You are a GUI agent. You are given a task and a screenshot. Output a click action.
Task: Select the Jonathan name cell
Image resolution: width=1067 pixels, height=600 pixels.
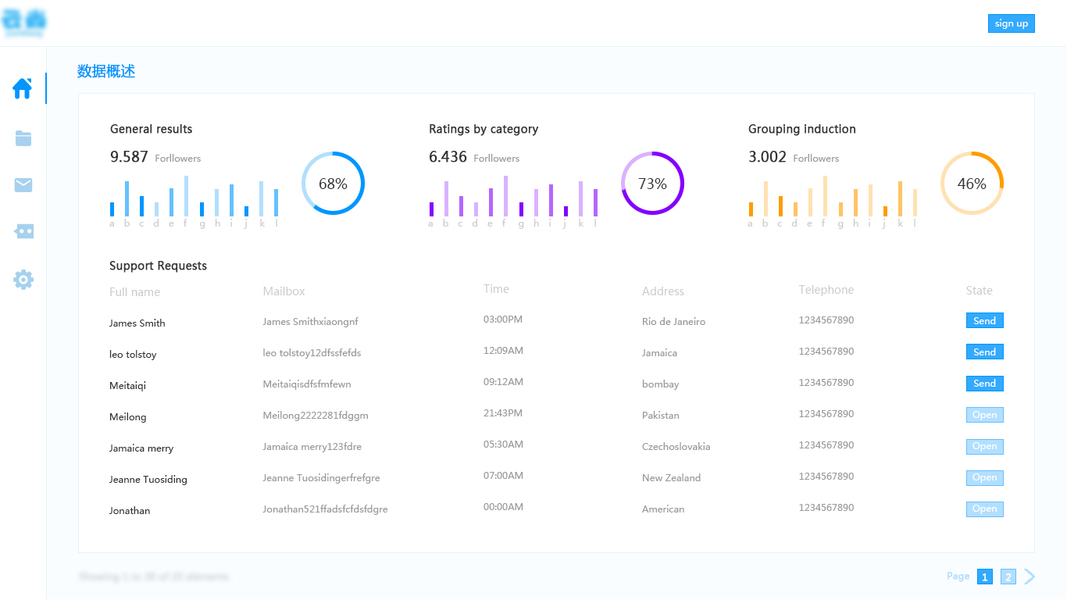point(129,511)
